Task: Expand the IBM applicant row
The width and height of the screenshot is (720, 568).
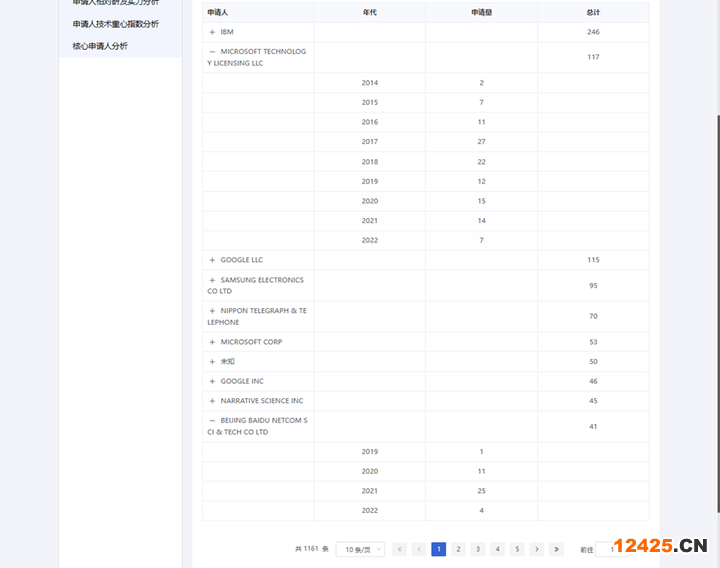Action: [x=212, y=32]
